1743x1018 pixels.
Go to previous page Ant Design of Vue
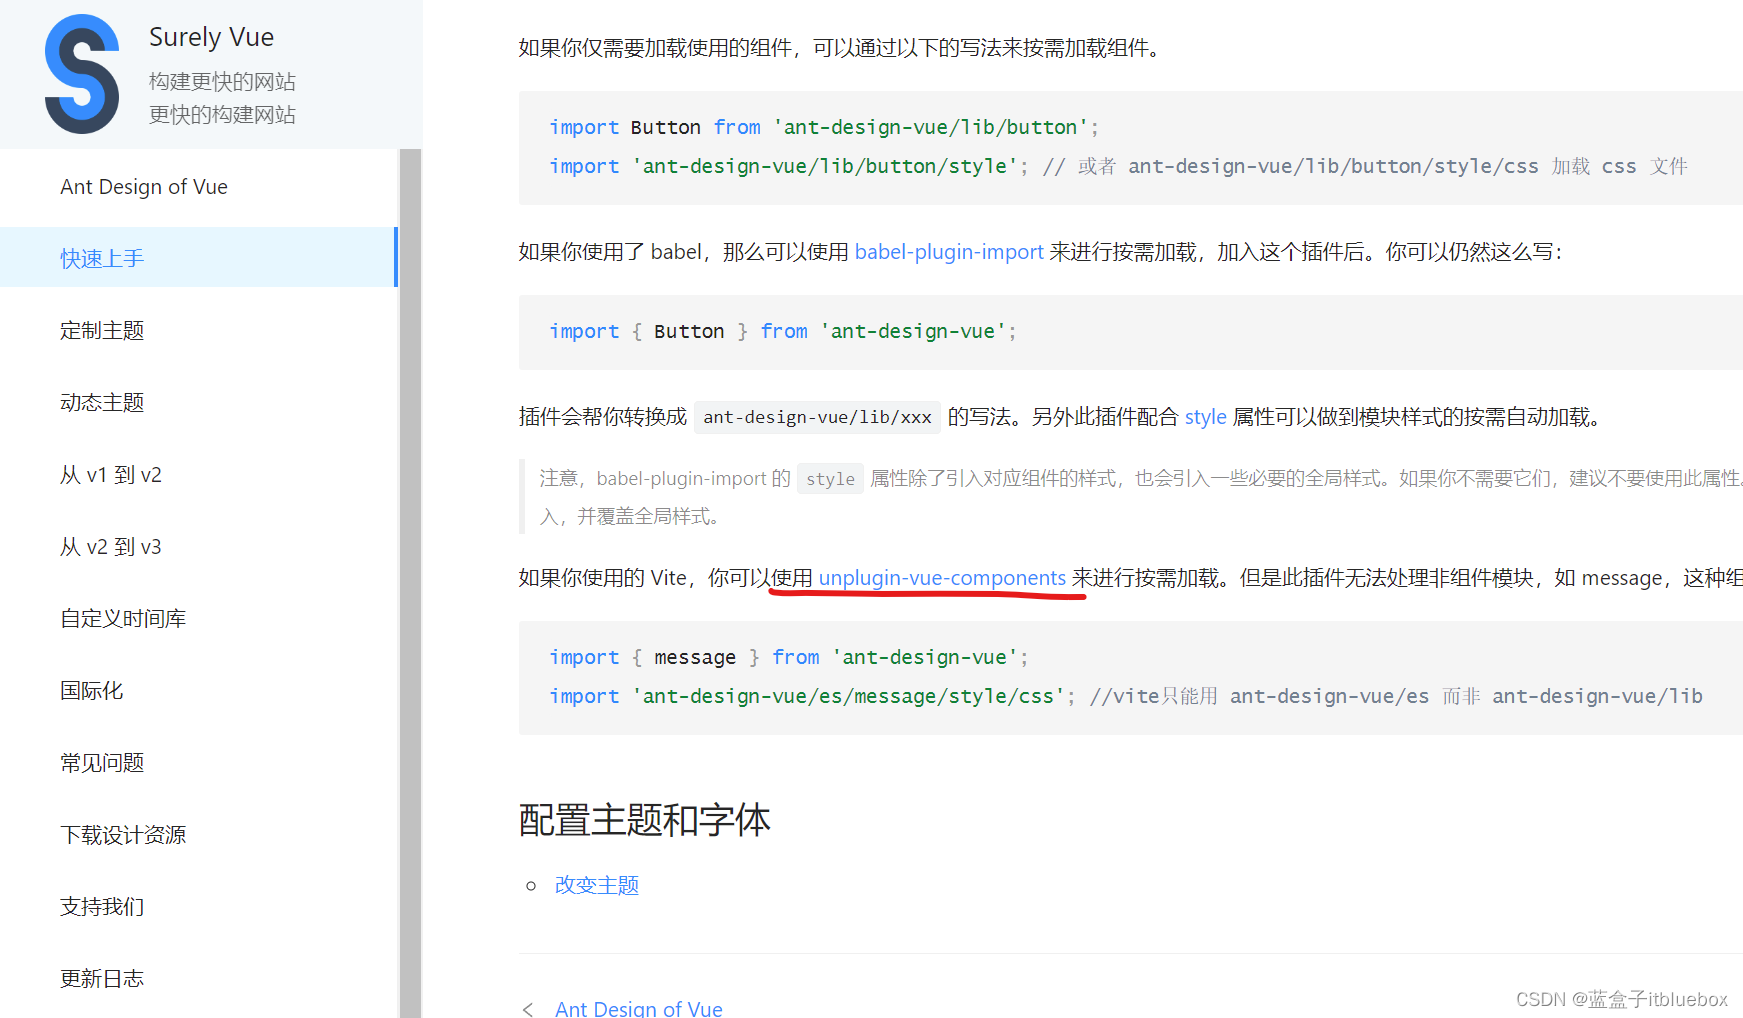tap(639, 1008)
